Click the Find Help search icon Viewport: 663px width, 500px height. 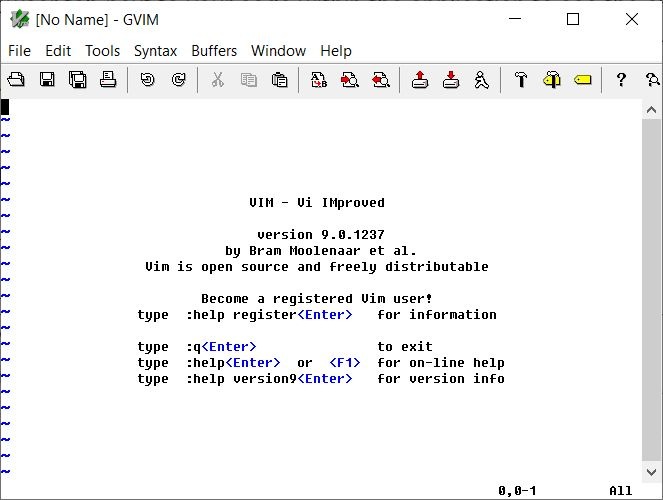pos(652,79)
